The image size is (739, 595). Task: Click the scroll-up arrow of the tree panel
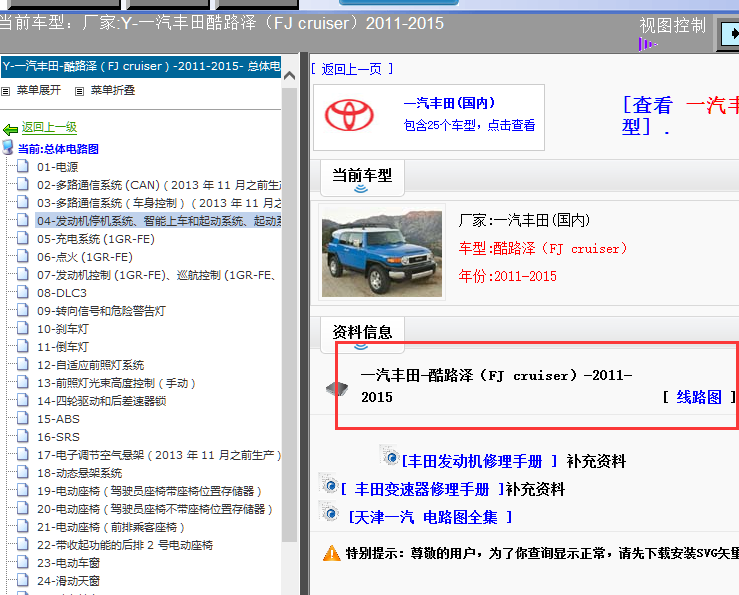pos(289,75)
